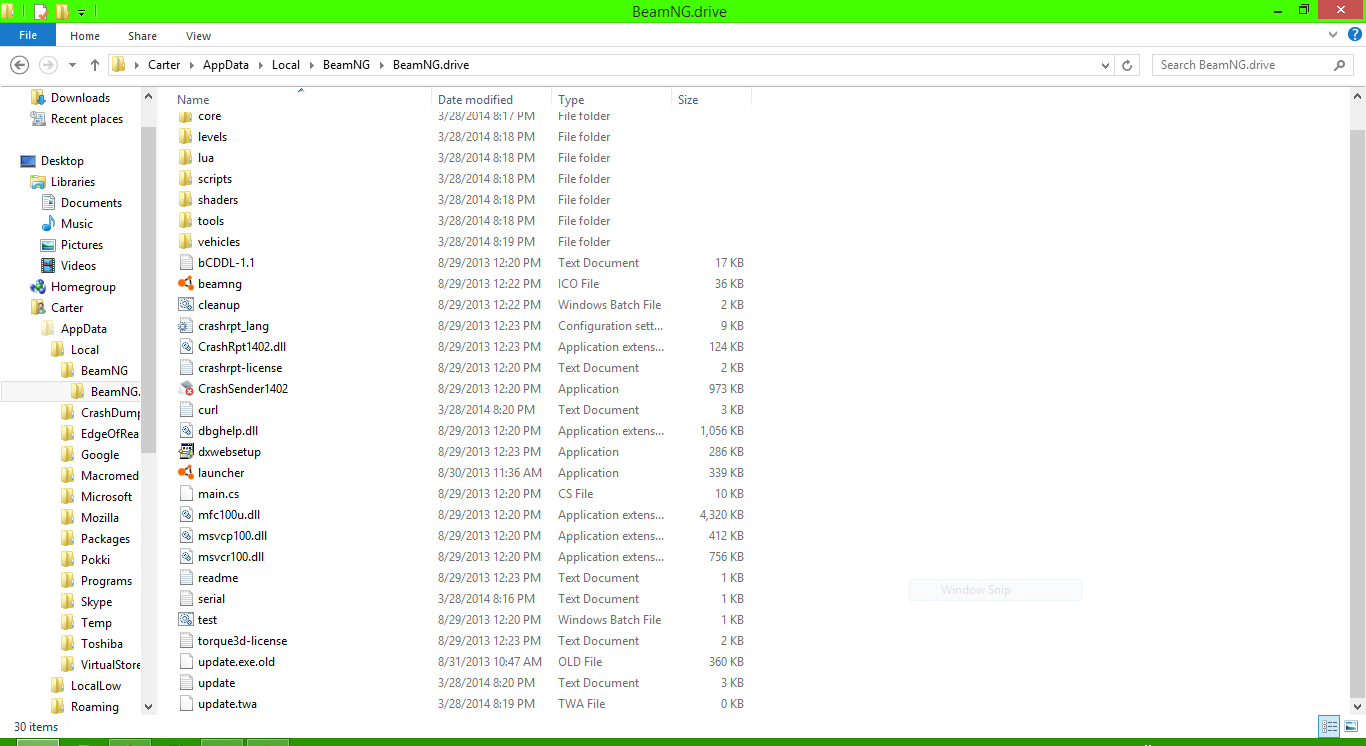Switch to Details view layout
This screenshot has height=746, width=1366.
tap(1329, 726)
